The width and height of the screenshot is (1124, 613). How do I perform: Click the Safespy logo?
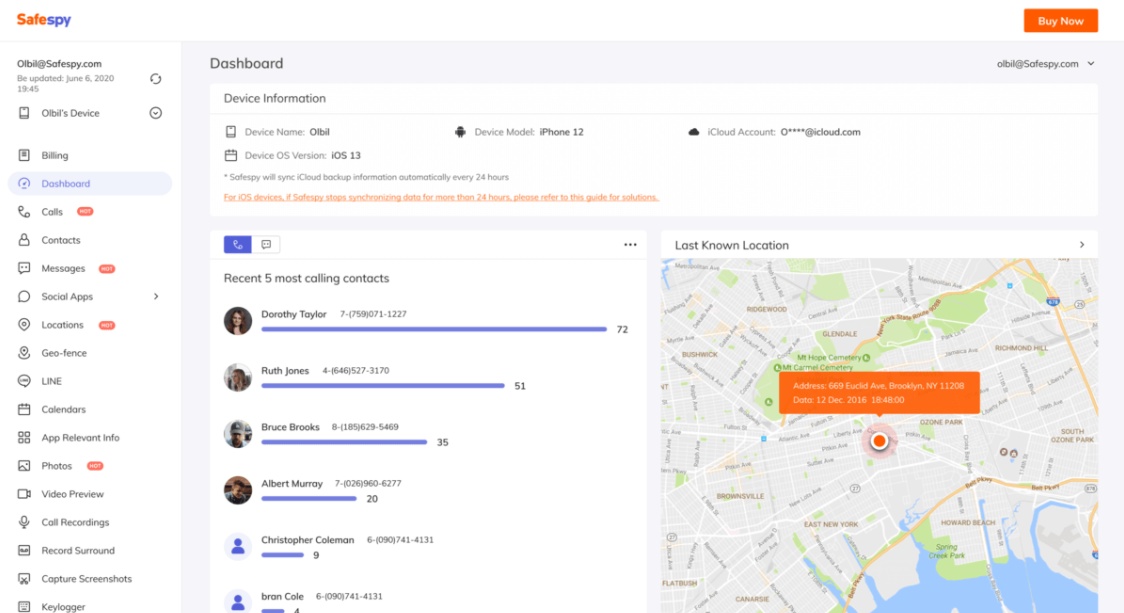(x=44, y=19)
